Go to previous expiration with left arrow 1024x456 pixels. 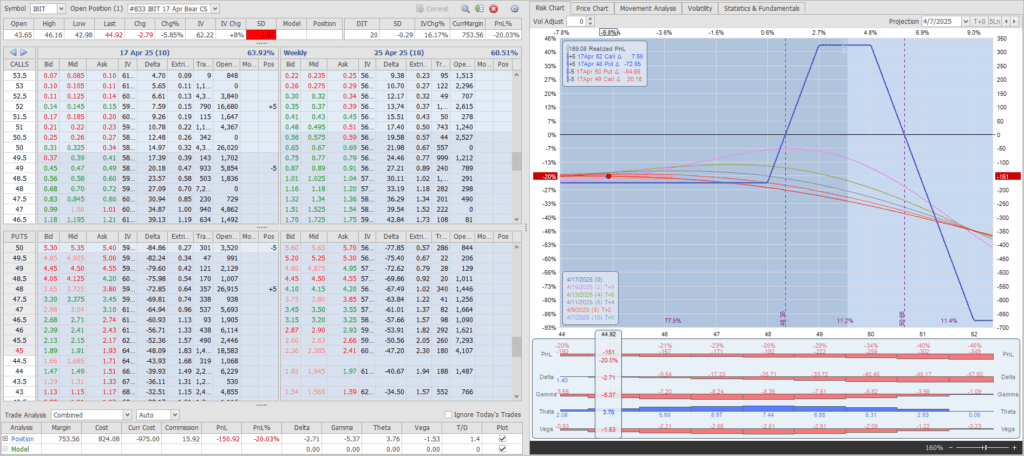(x=14, y=52)
